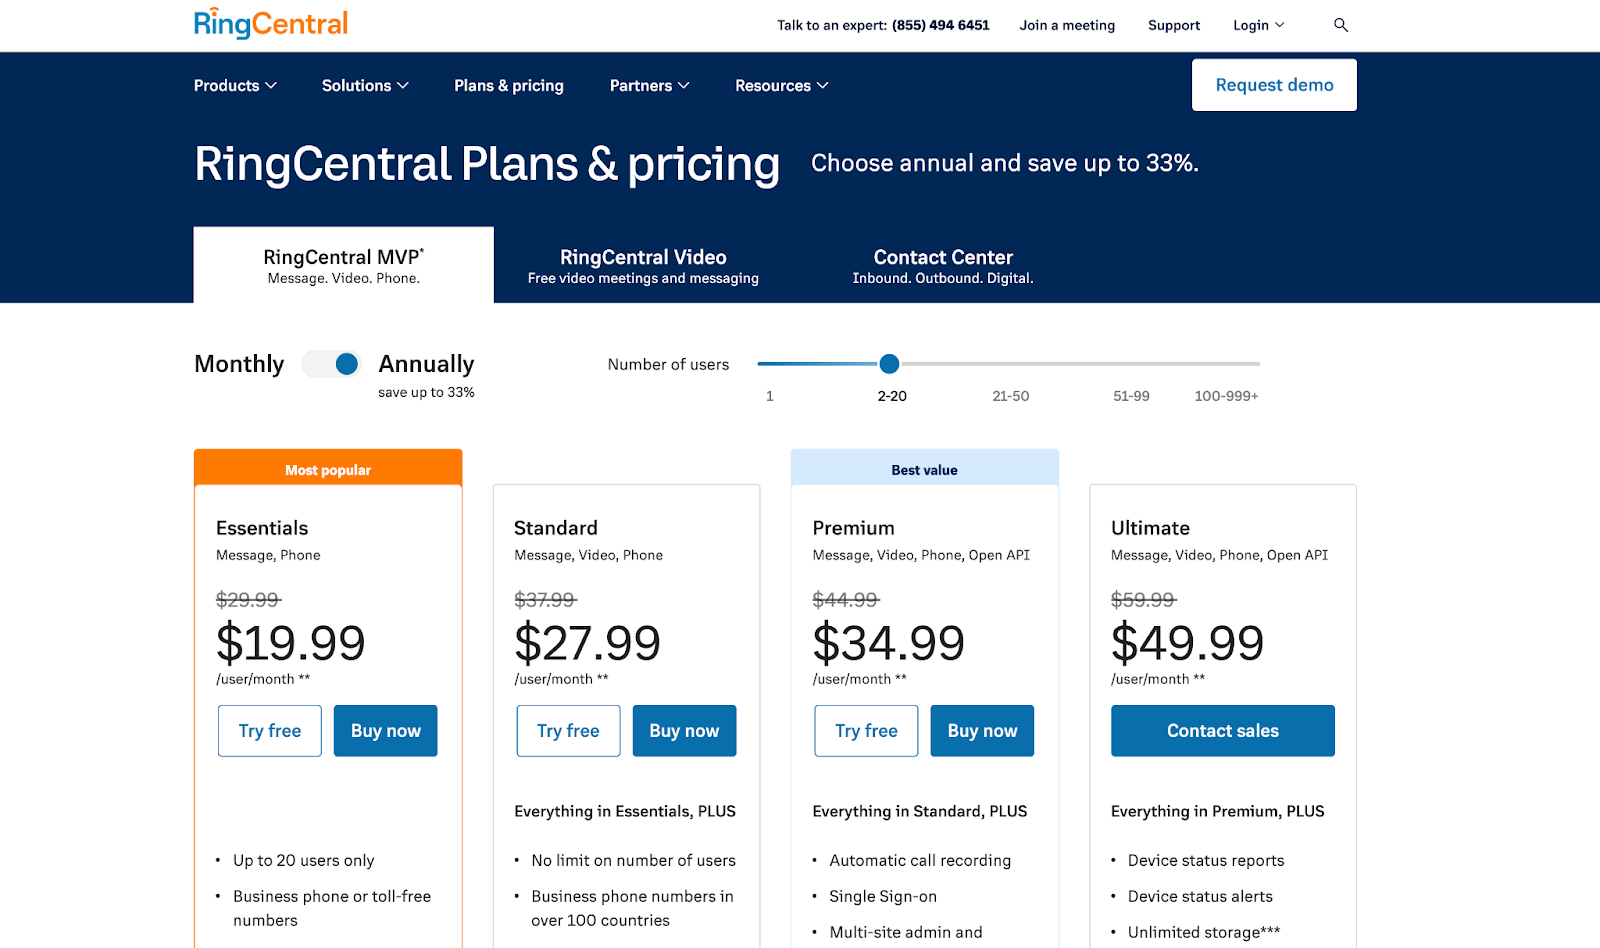Toggle the Monthly/Annually billing switch
This screenshot has height=948, width=1600.
coord(332,364)
